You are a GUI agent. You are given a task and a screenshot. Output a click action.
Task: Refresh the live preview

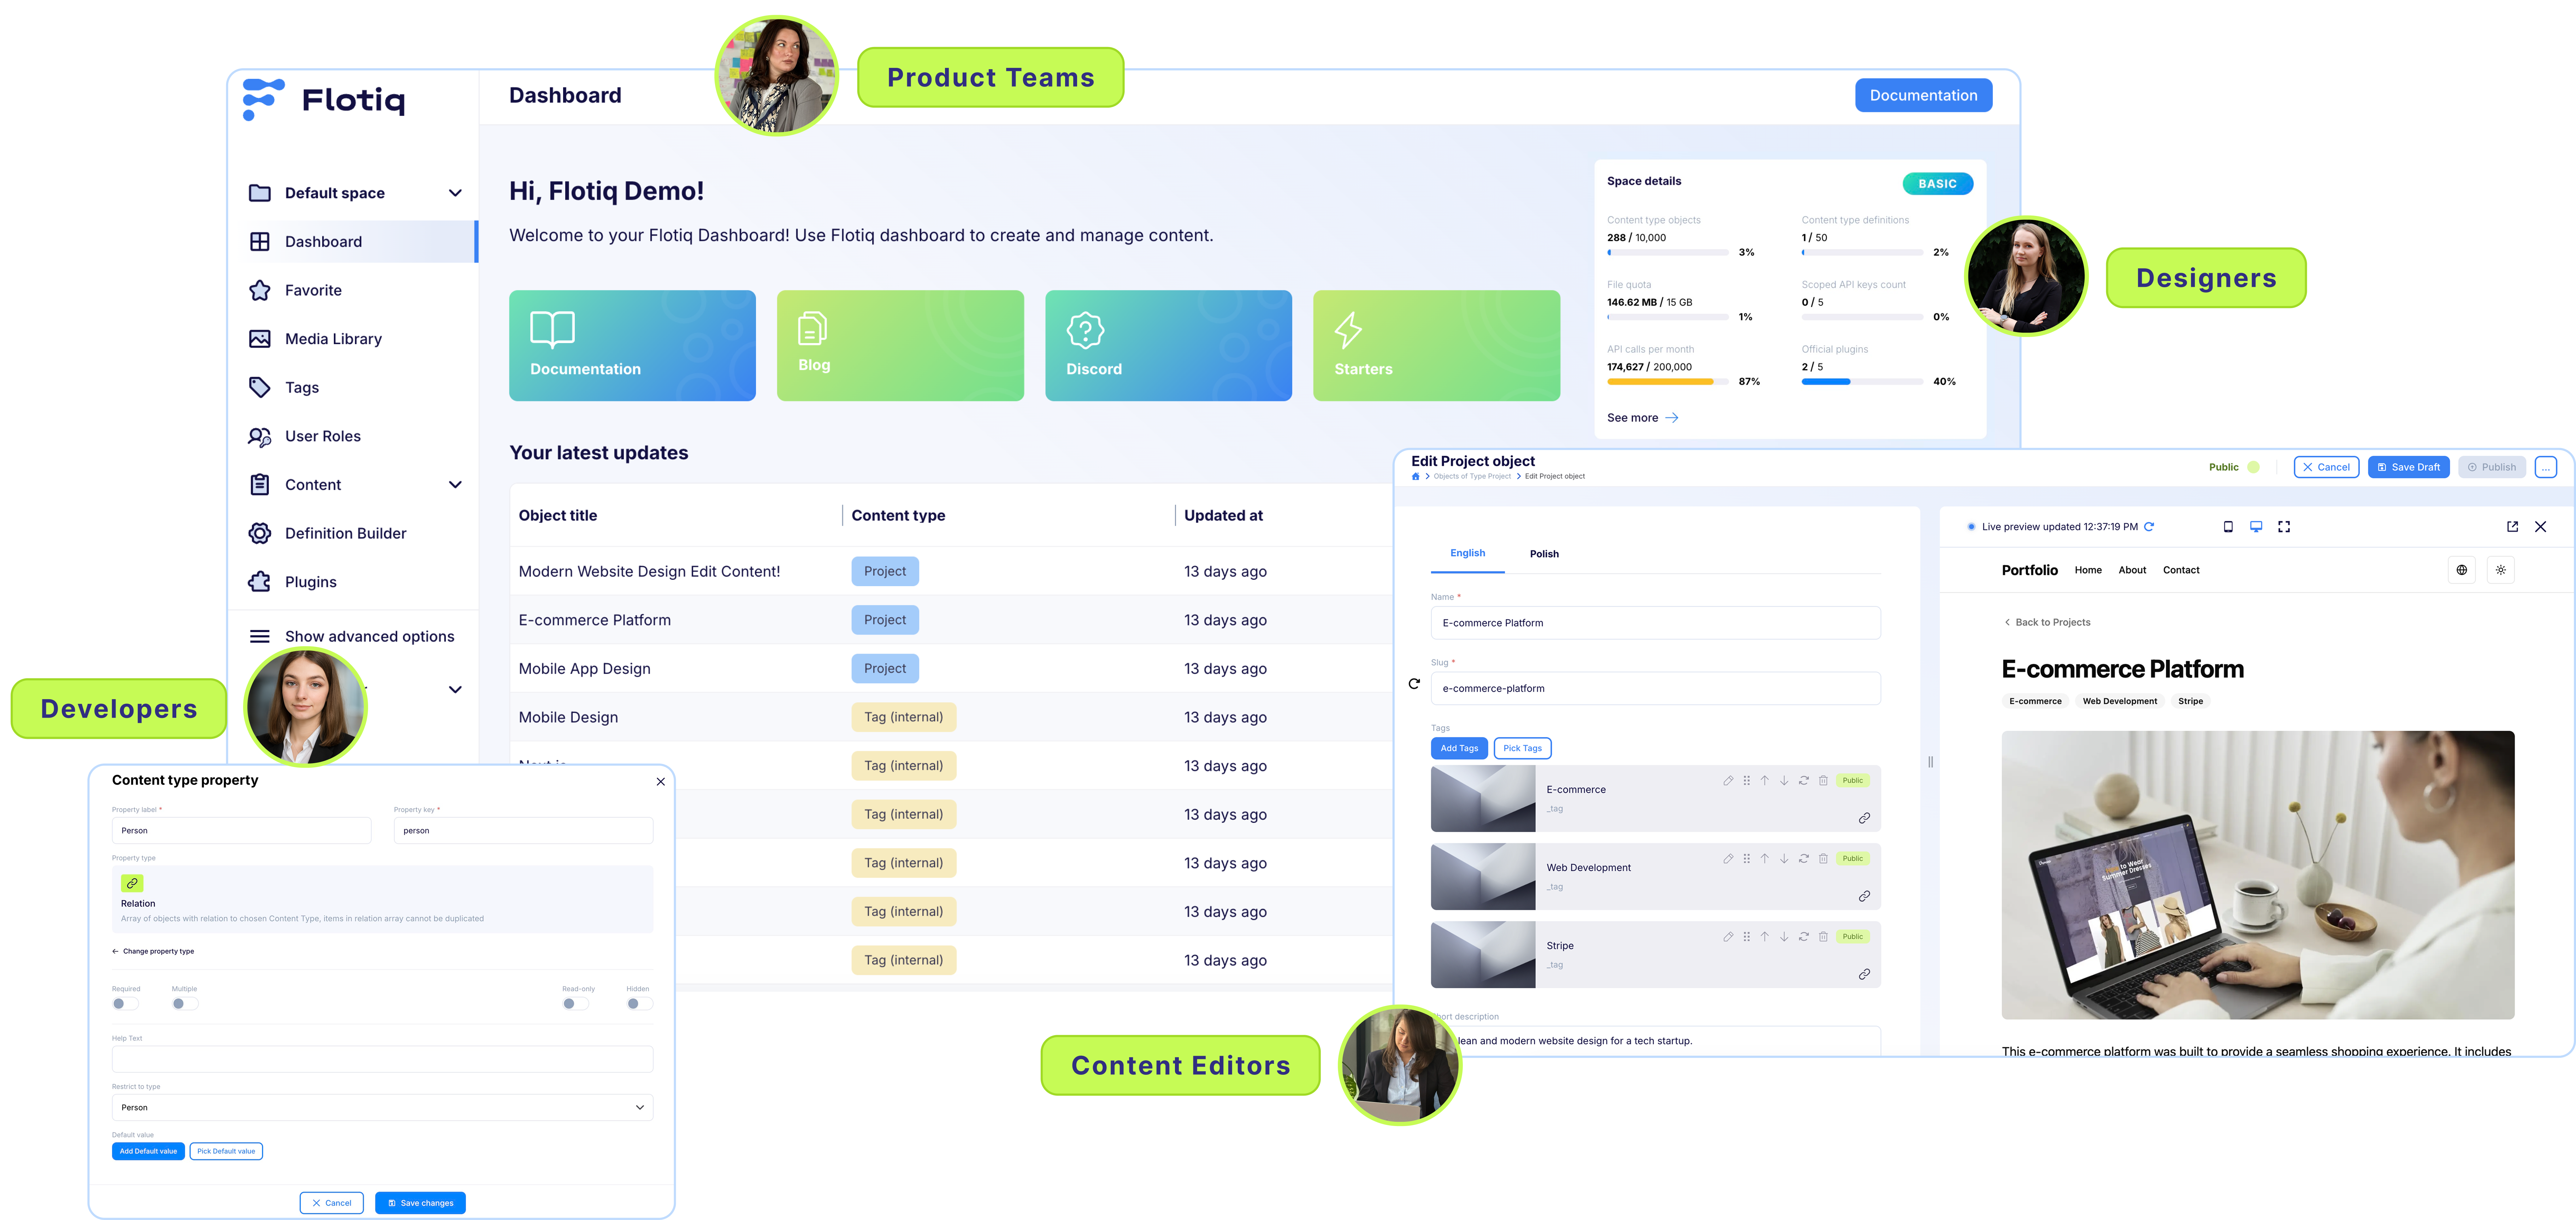pyautogui.click(x=2149, y=527)
